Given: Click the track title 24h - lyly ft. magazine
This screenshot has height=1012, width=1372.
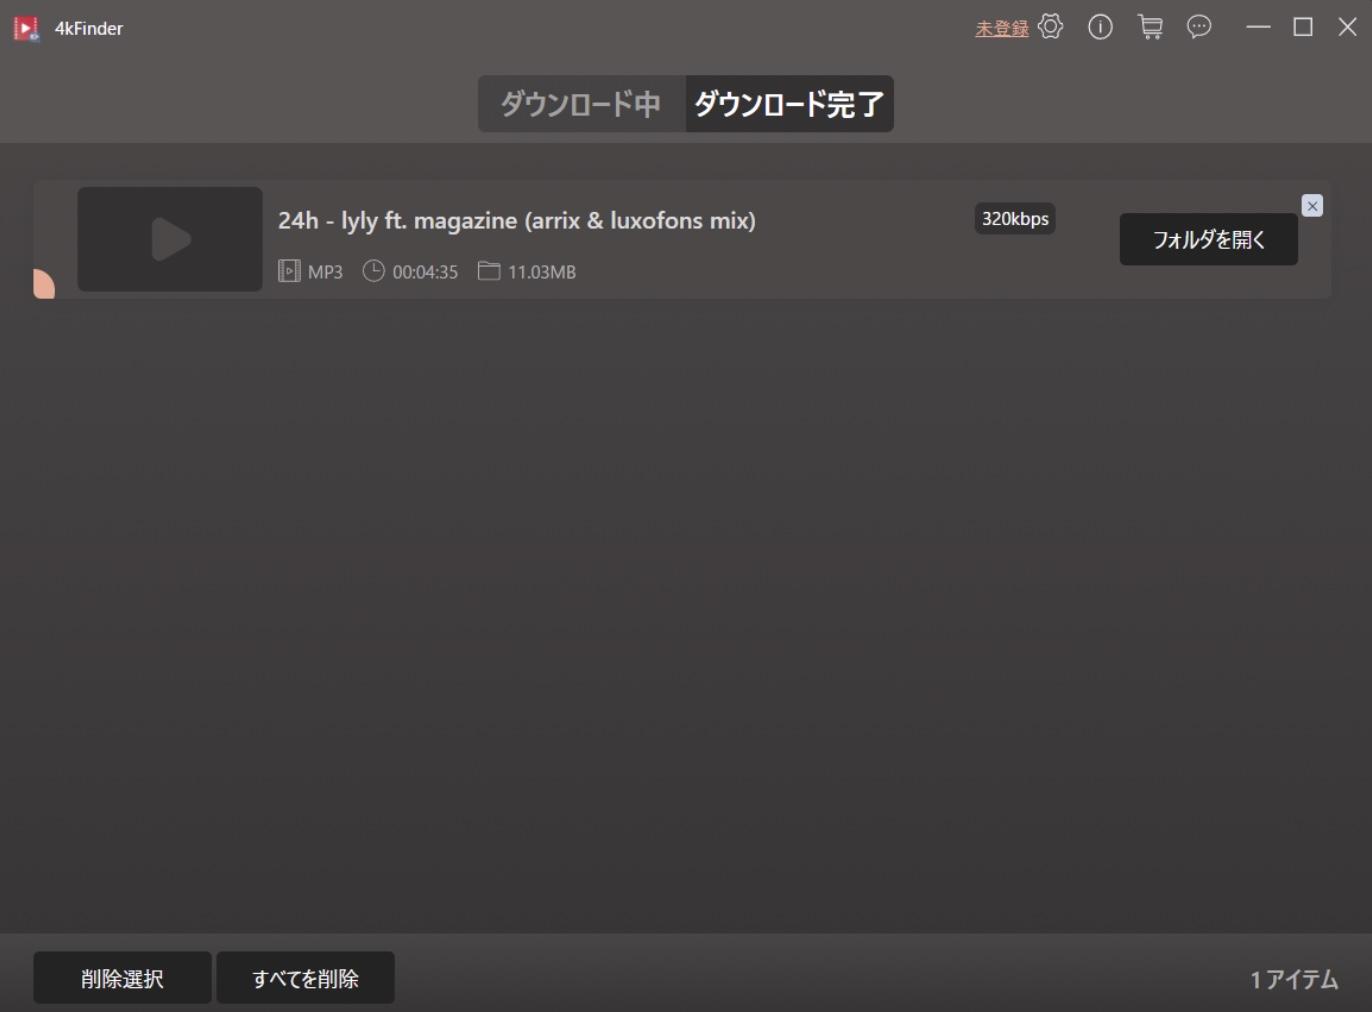Looking at the screenshot, I should tap(516, 220).
